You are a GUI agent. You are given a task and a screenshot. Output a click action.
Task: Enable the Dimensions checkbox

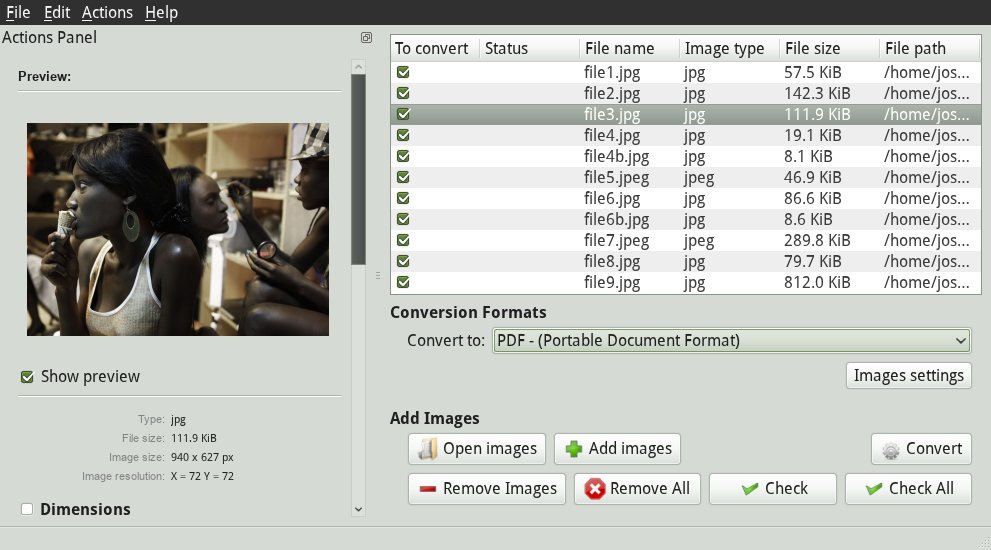(x=27, y=509)
